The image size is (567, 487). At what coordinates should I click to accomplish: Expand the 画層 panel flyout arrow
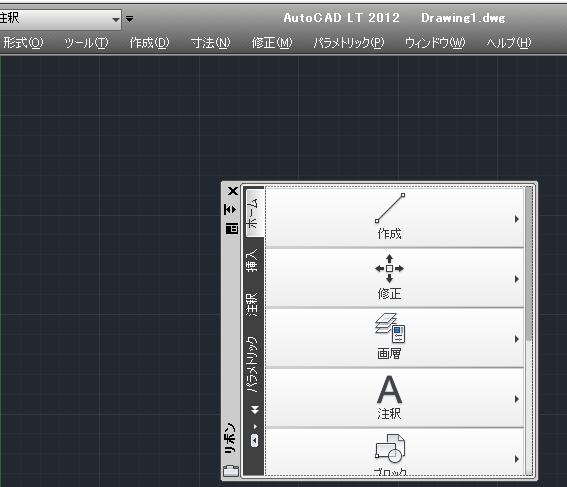[x=517, y=339]
